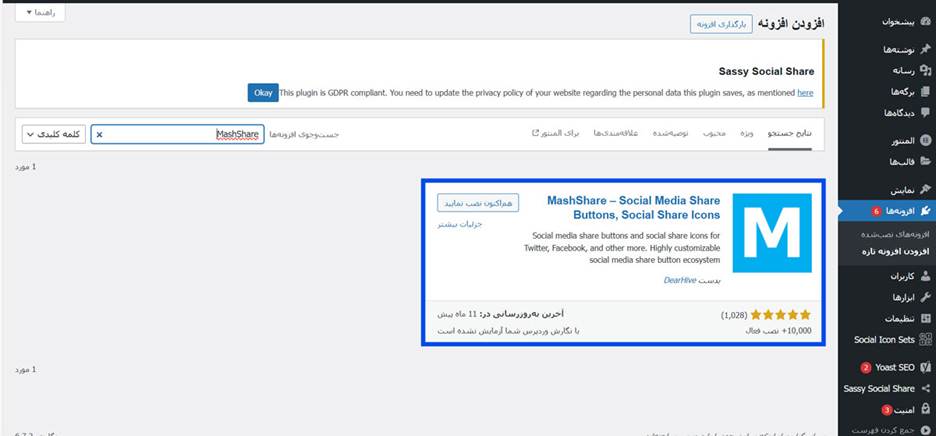The height and width of the screenshot is (436, 936).
Task: Click the Comments (دیدگاه‌ها) bubble icon
Action: [925, 112]
